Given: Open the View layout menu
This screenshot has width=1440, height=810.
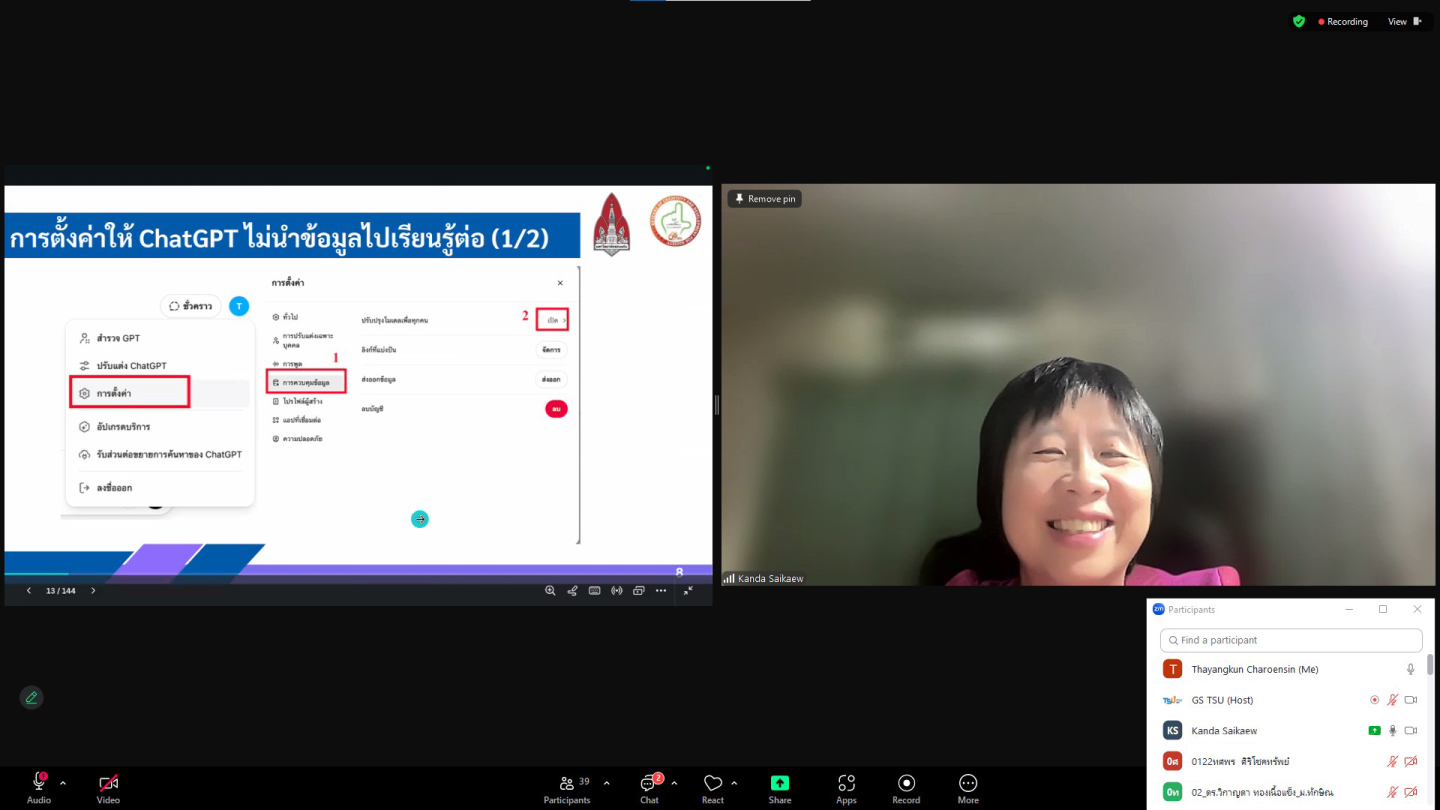Looking at the screenshot, I should point(1404,21).
